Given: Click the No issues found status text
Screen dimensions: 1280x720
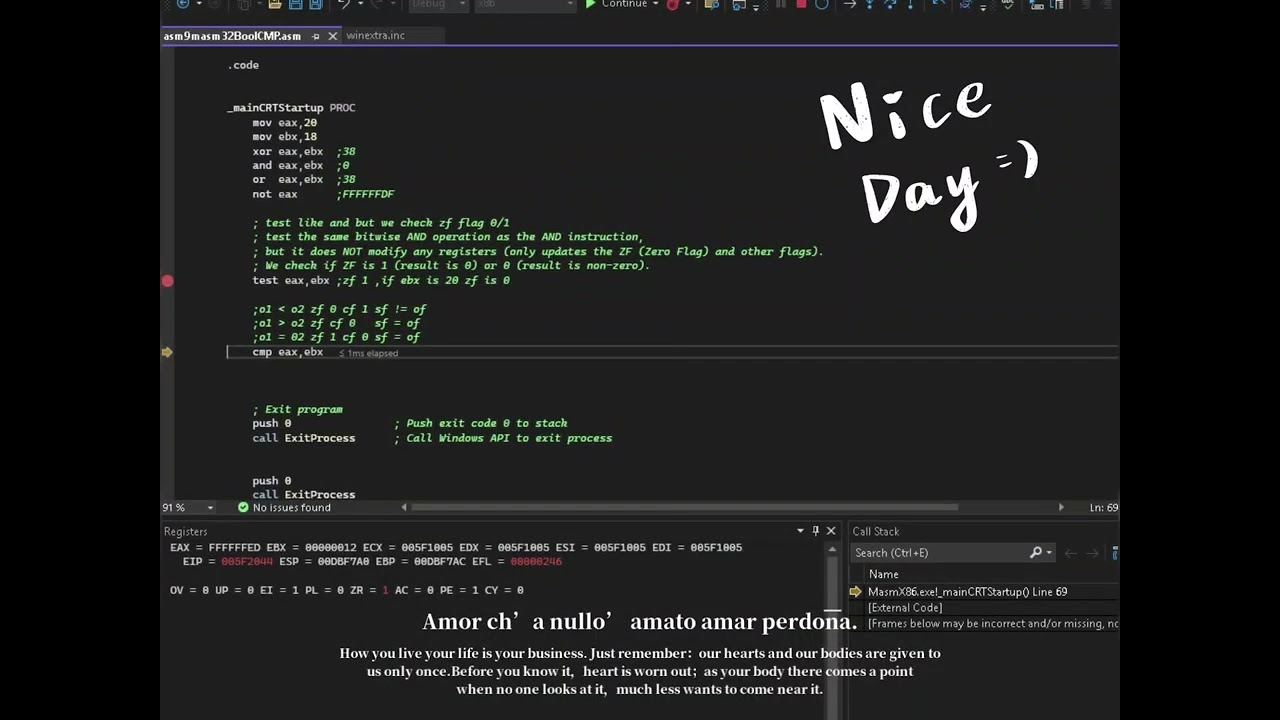Looking at the screenshot, I should tap(291, 507).
